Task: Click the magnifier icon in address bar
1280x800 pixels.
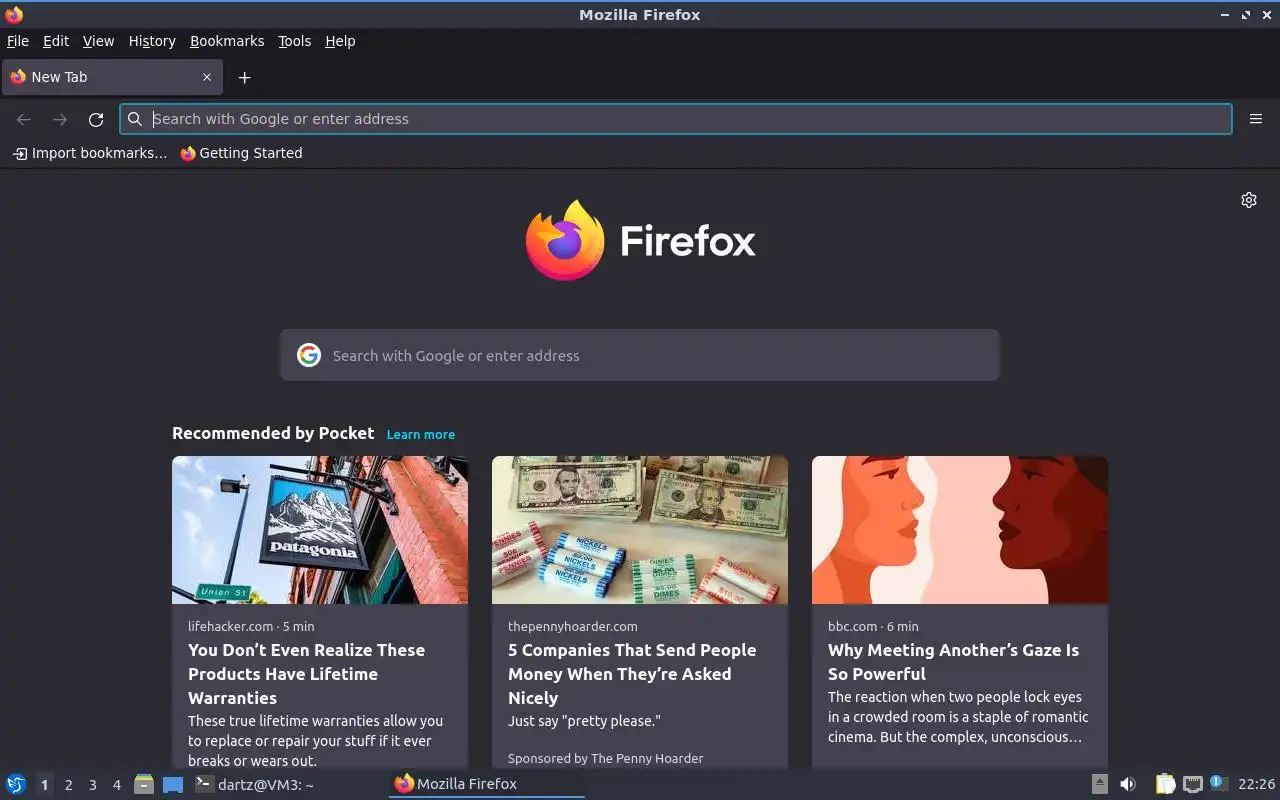Action: tap(135, 119)
